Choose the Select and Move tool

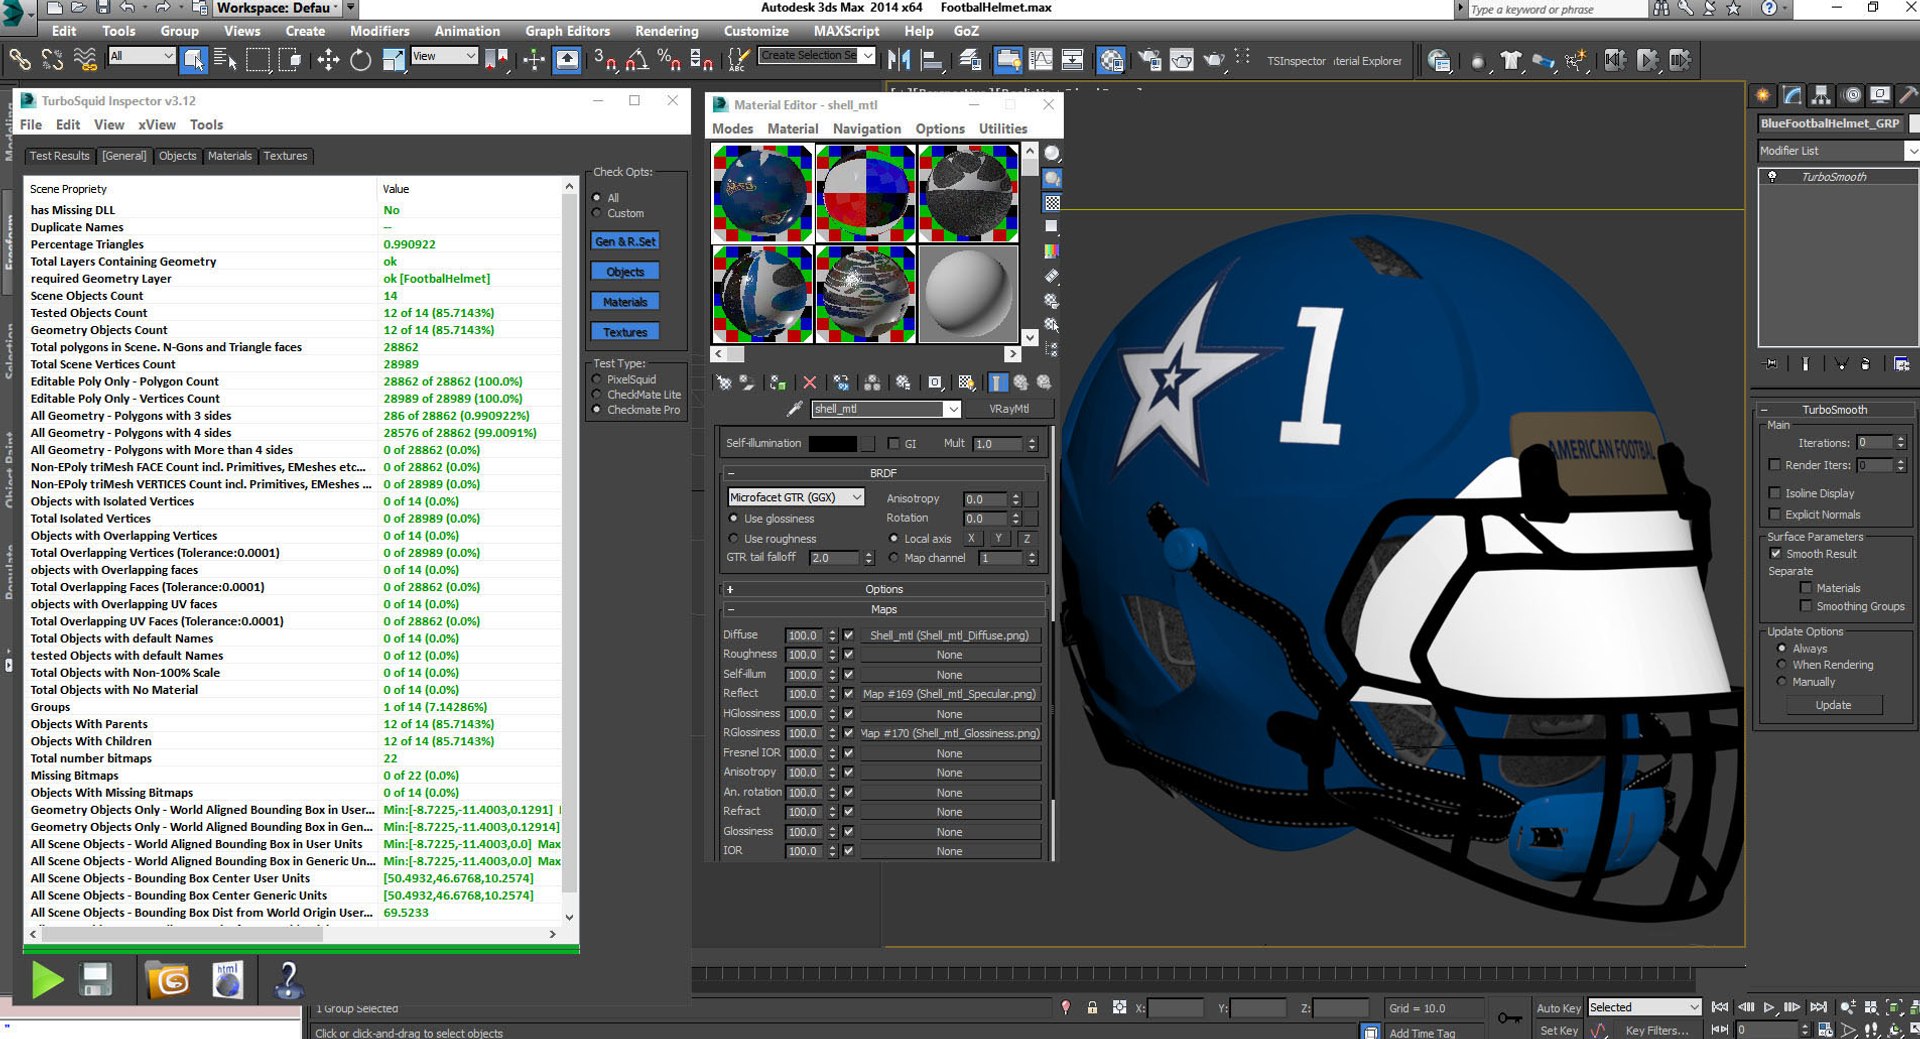pyautogui.click(x=328, y=60)
